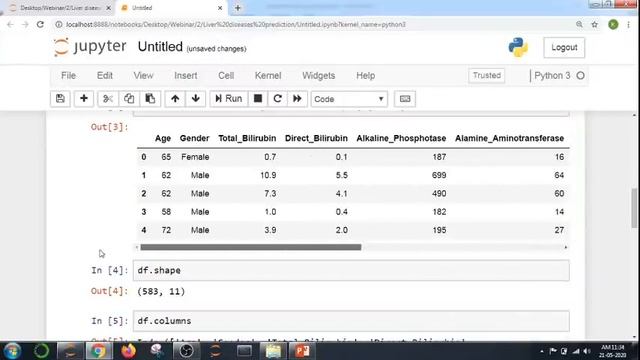Click the Gender cell reading Female
Image resolution: width=640 pixels, height=360 pixels.
pos(195,157)
